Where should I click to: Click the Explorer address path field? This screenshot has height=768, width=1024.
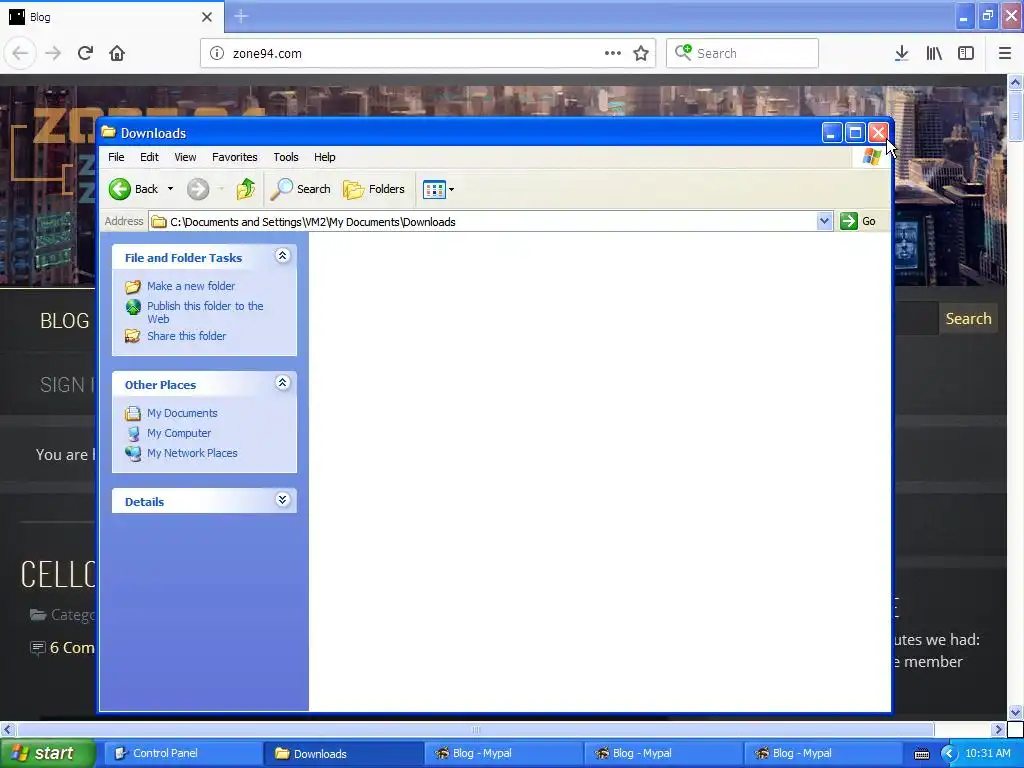[x=483, y=221]
